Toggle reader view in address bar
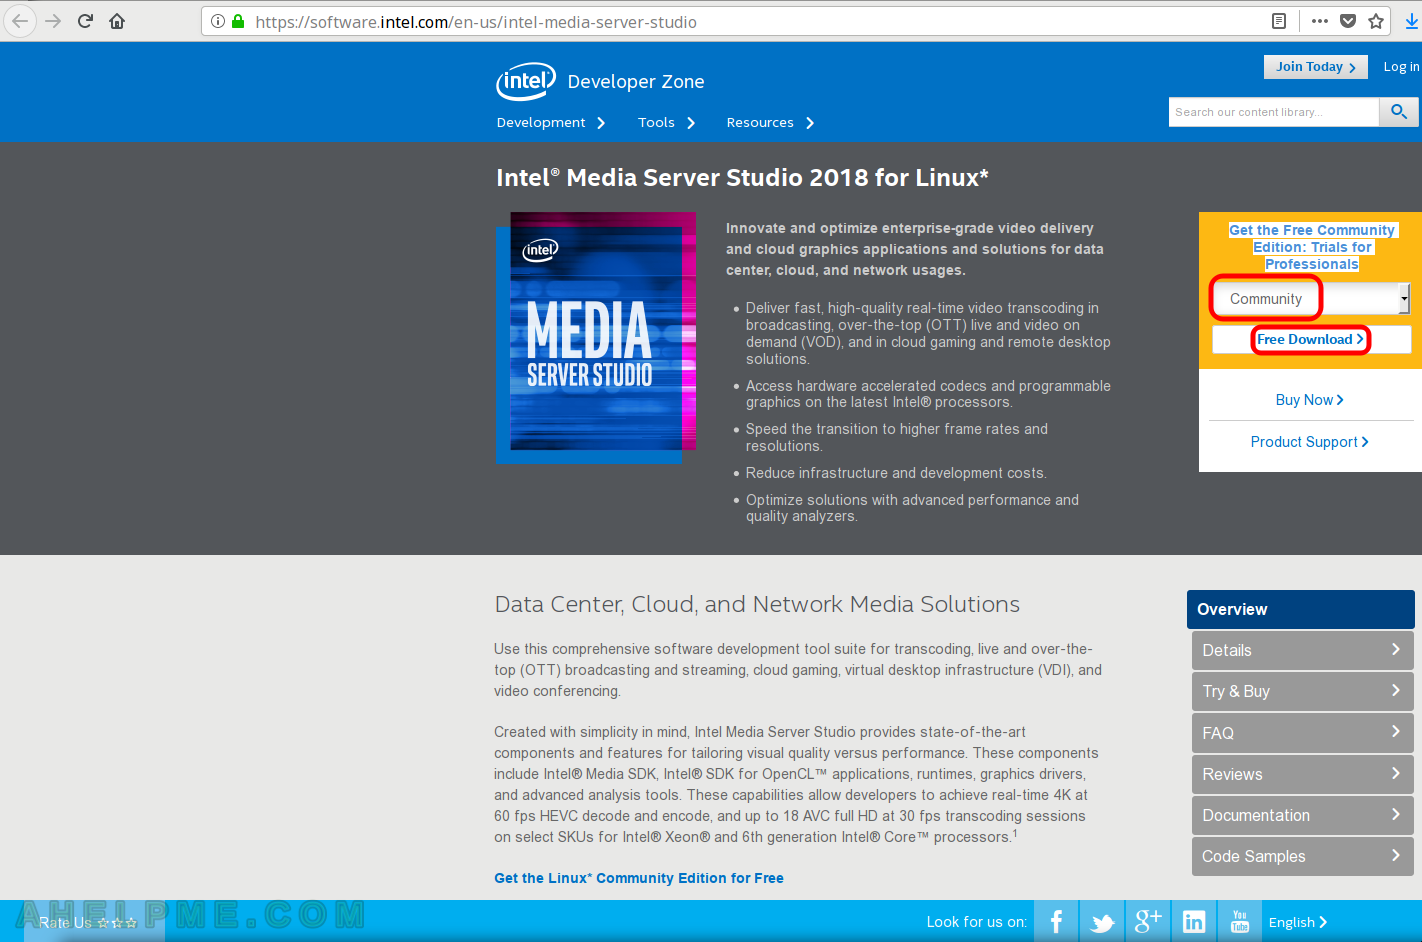The width and height of the screenshot is (1422, 942). (x=1279, y=21)
